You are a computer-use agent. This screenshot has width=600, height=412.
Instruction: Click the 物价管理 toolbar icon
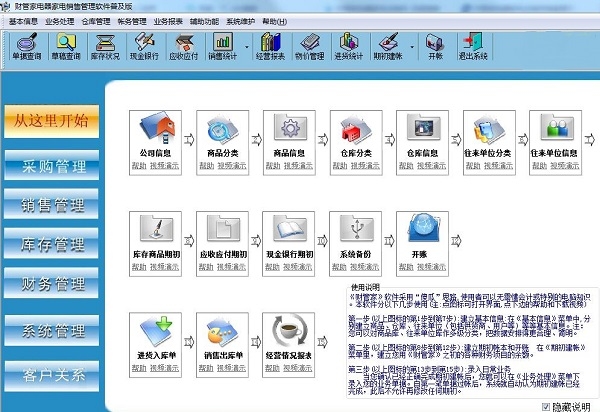pos(316,46)
